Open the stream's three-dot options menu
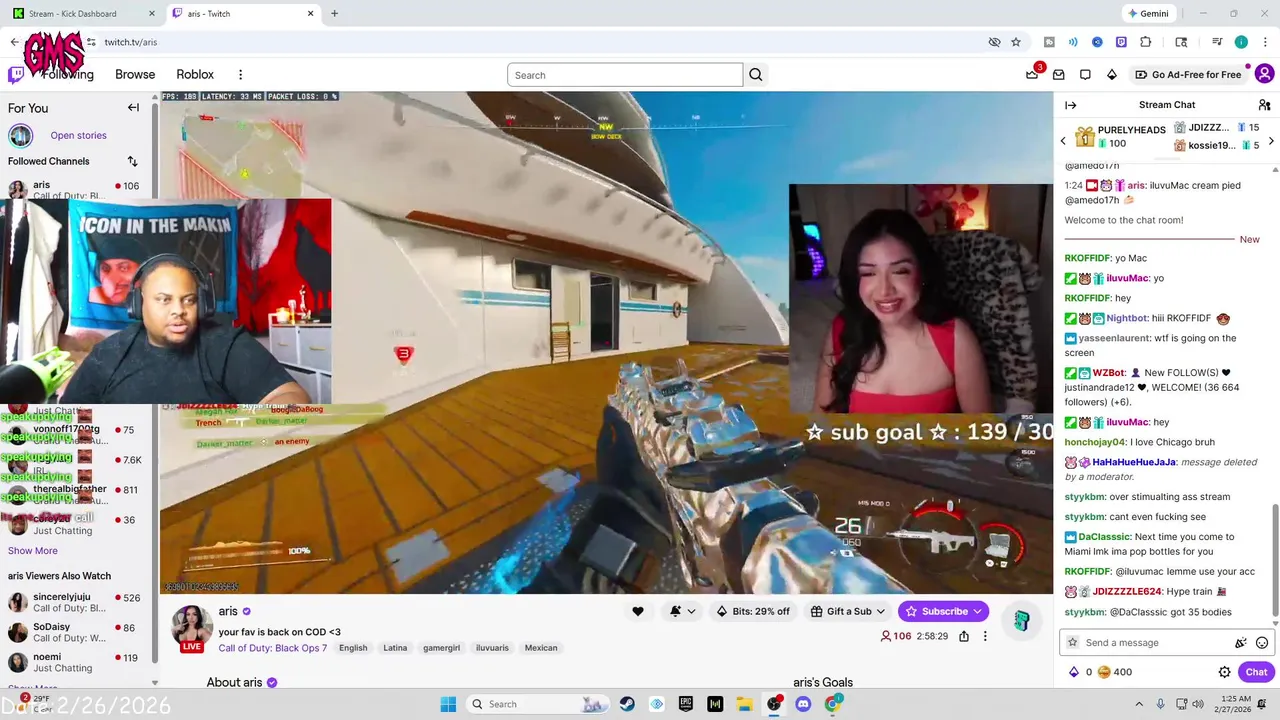Screen dimensions: 1280x720 click(985, 636)
